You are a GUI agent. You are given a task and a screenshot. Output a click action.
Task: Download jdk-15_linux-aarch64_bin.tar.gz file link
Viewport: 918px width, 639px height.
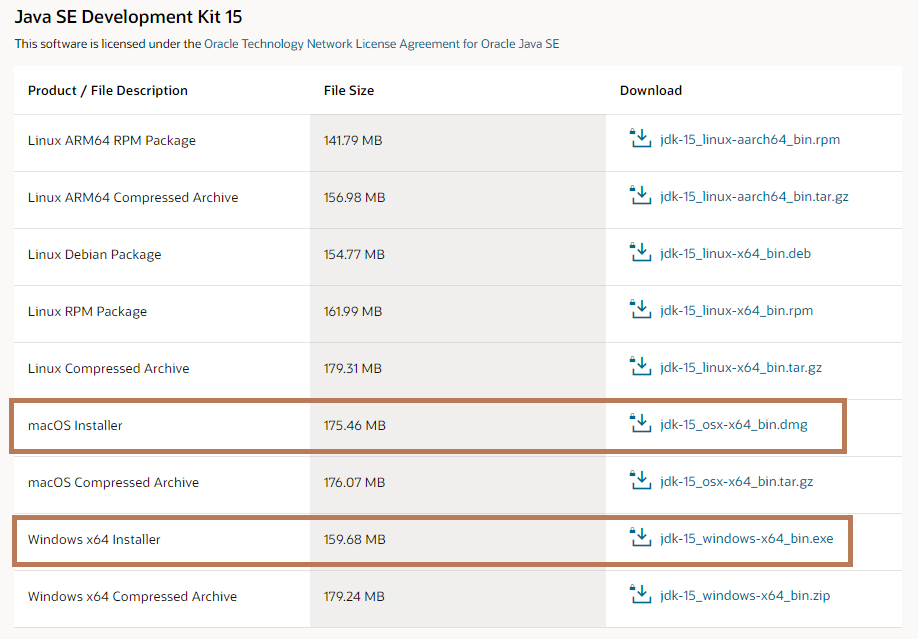[x=754, y=197]
